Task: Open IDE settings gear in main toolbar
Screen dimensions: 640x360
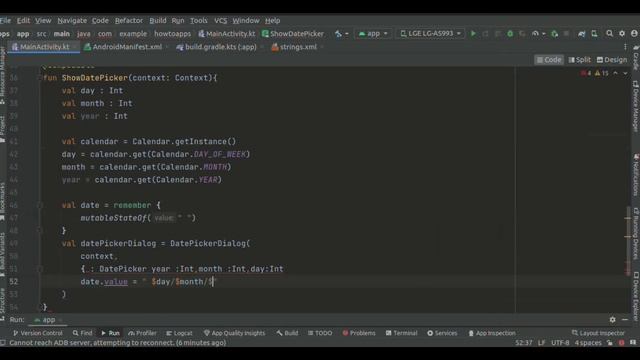Action: tap(622, 33)
